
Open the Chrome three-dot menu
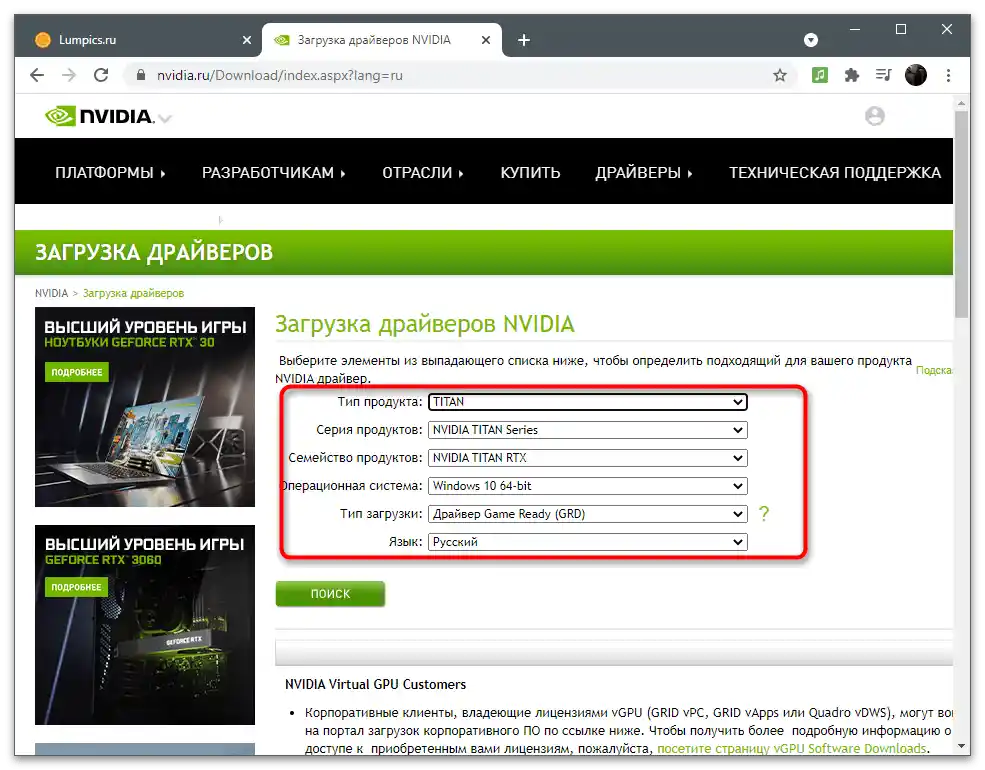(x=948, y=75)
